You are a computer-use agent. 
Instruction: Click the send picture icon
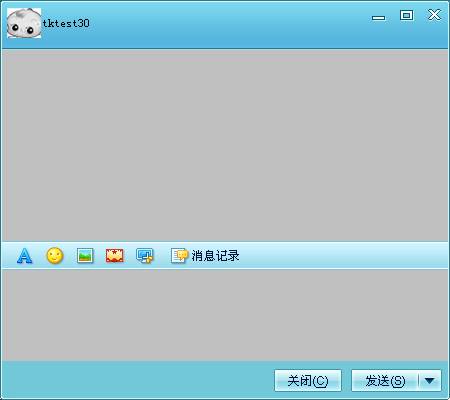tap(85, 256)
